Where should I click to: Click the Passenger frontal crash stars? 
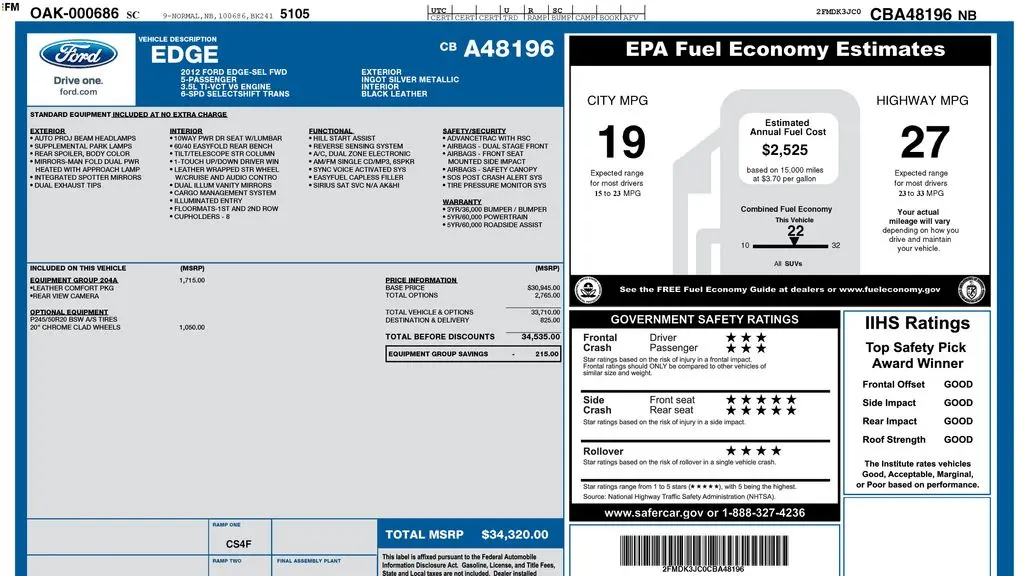746,348
